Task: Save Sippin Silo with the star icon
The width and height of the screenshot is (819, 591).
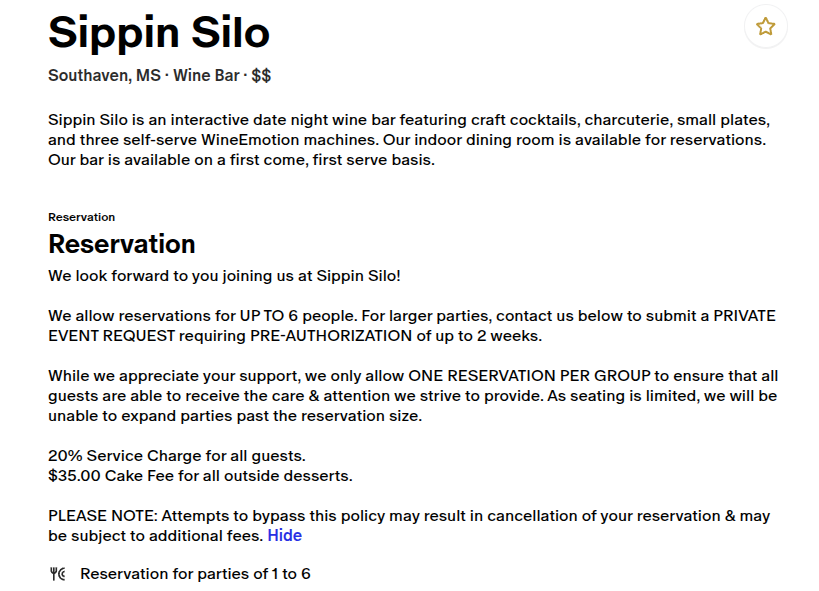Action: [x=765, y=26]
